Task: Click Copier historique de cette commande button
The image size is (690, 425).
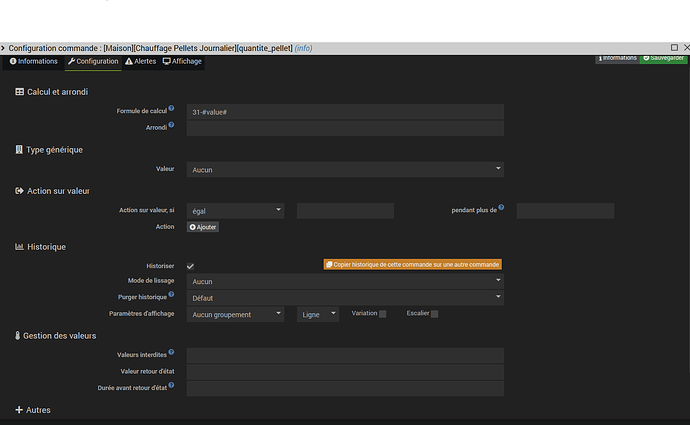Action: tap(413, 264)
